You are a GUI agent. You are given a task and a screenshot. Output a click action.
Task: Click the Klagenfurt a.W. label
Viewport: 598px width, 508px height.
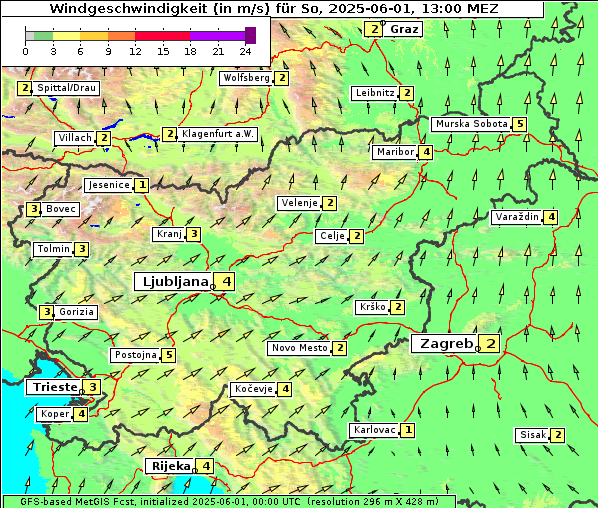tap(217, 134)
